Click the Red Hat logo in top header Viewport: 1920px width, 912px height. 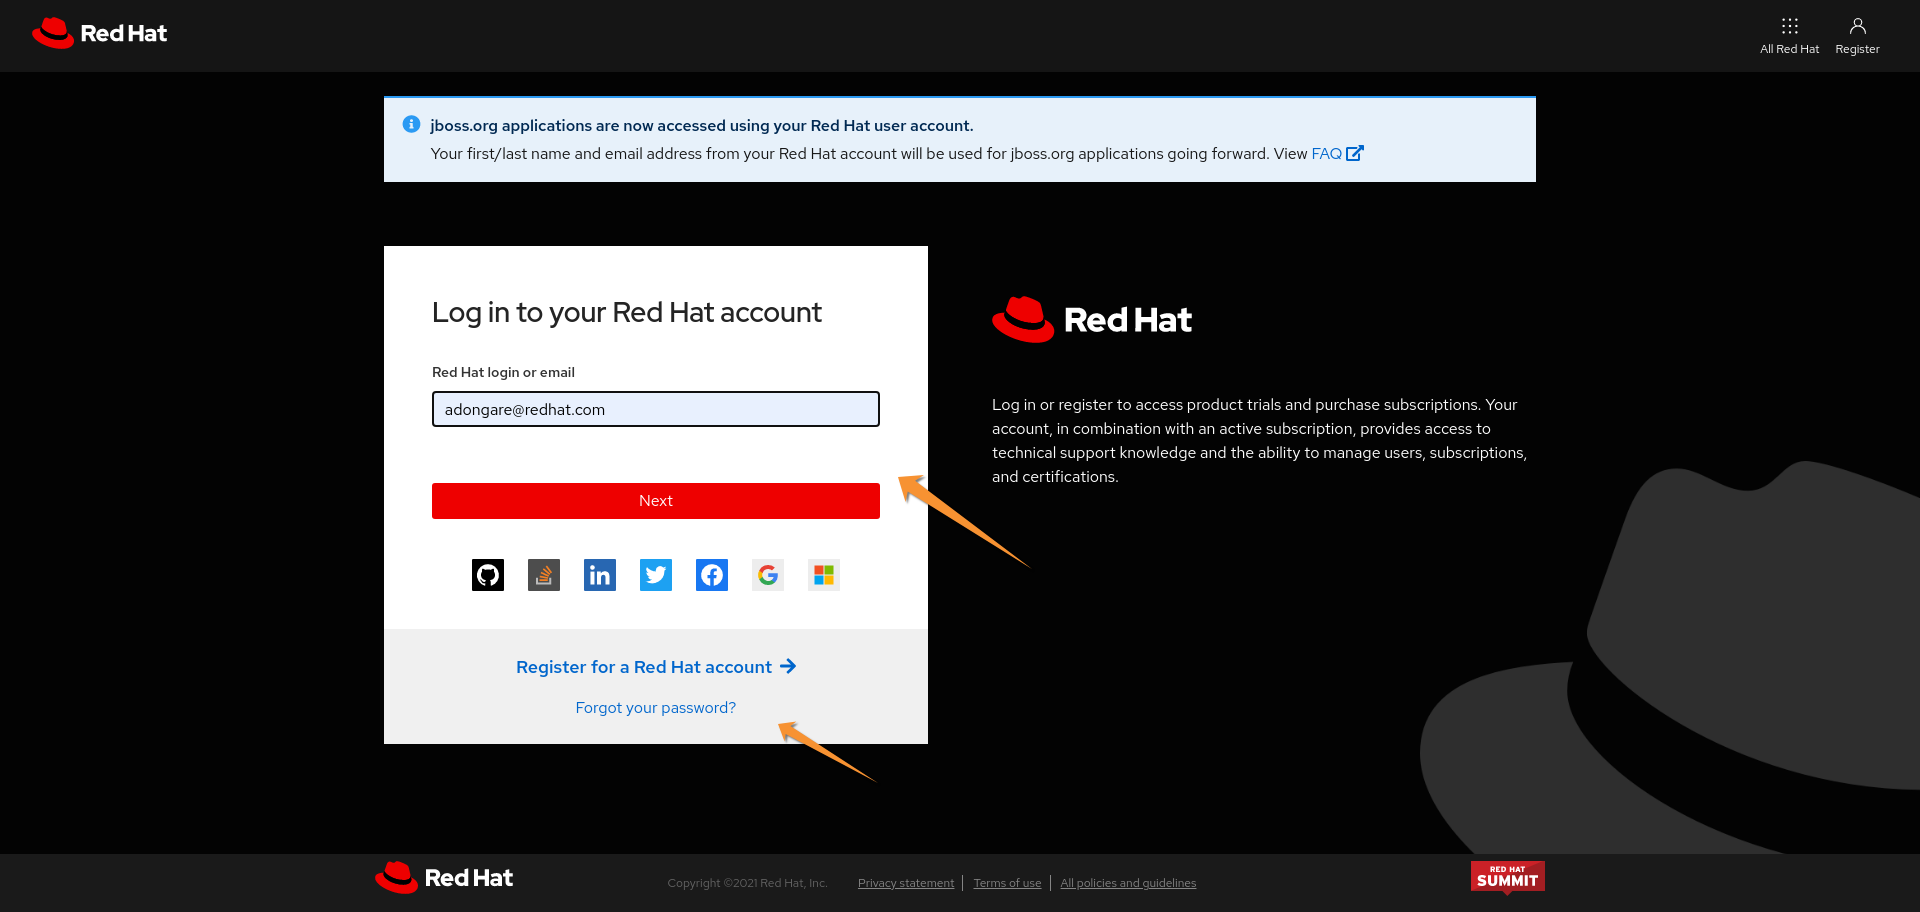99,33
